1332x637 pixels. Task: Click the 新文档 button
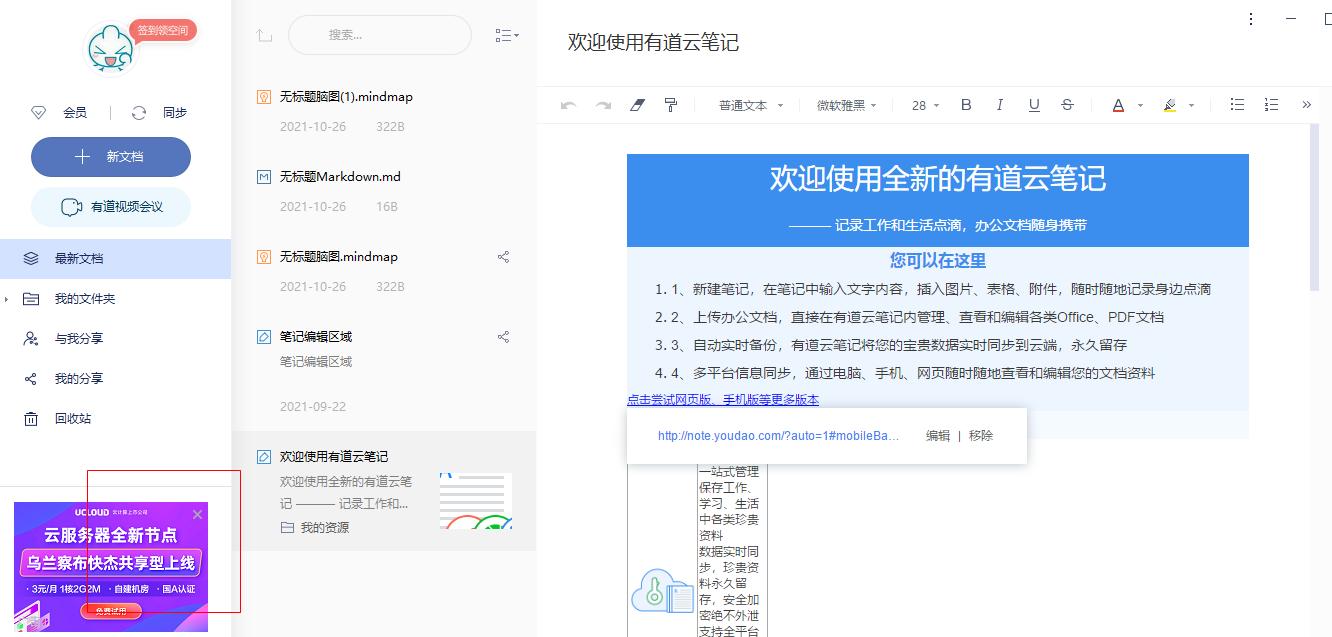(110, 157)
